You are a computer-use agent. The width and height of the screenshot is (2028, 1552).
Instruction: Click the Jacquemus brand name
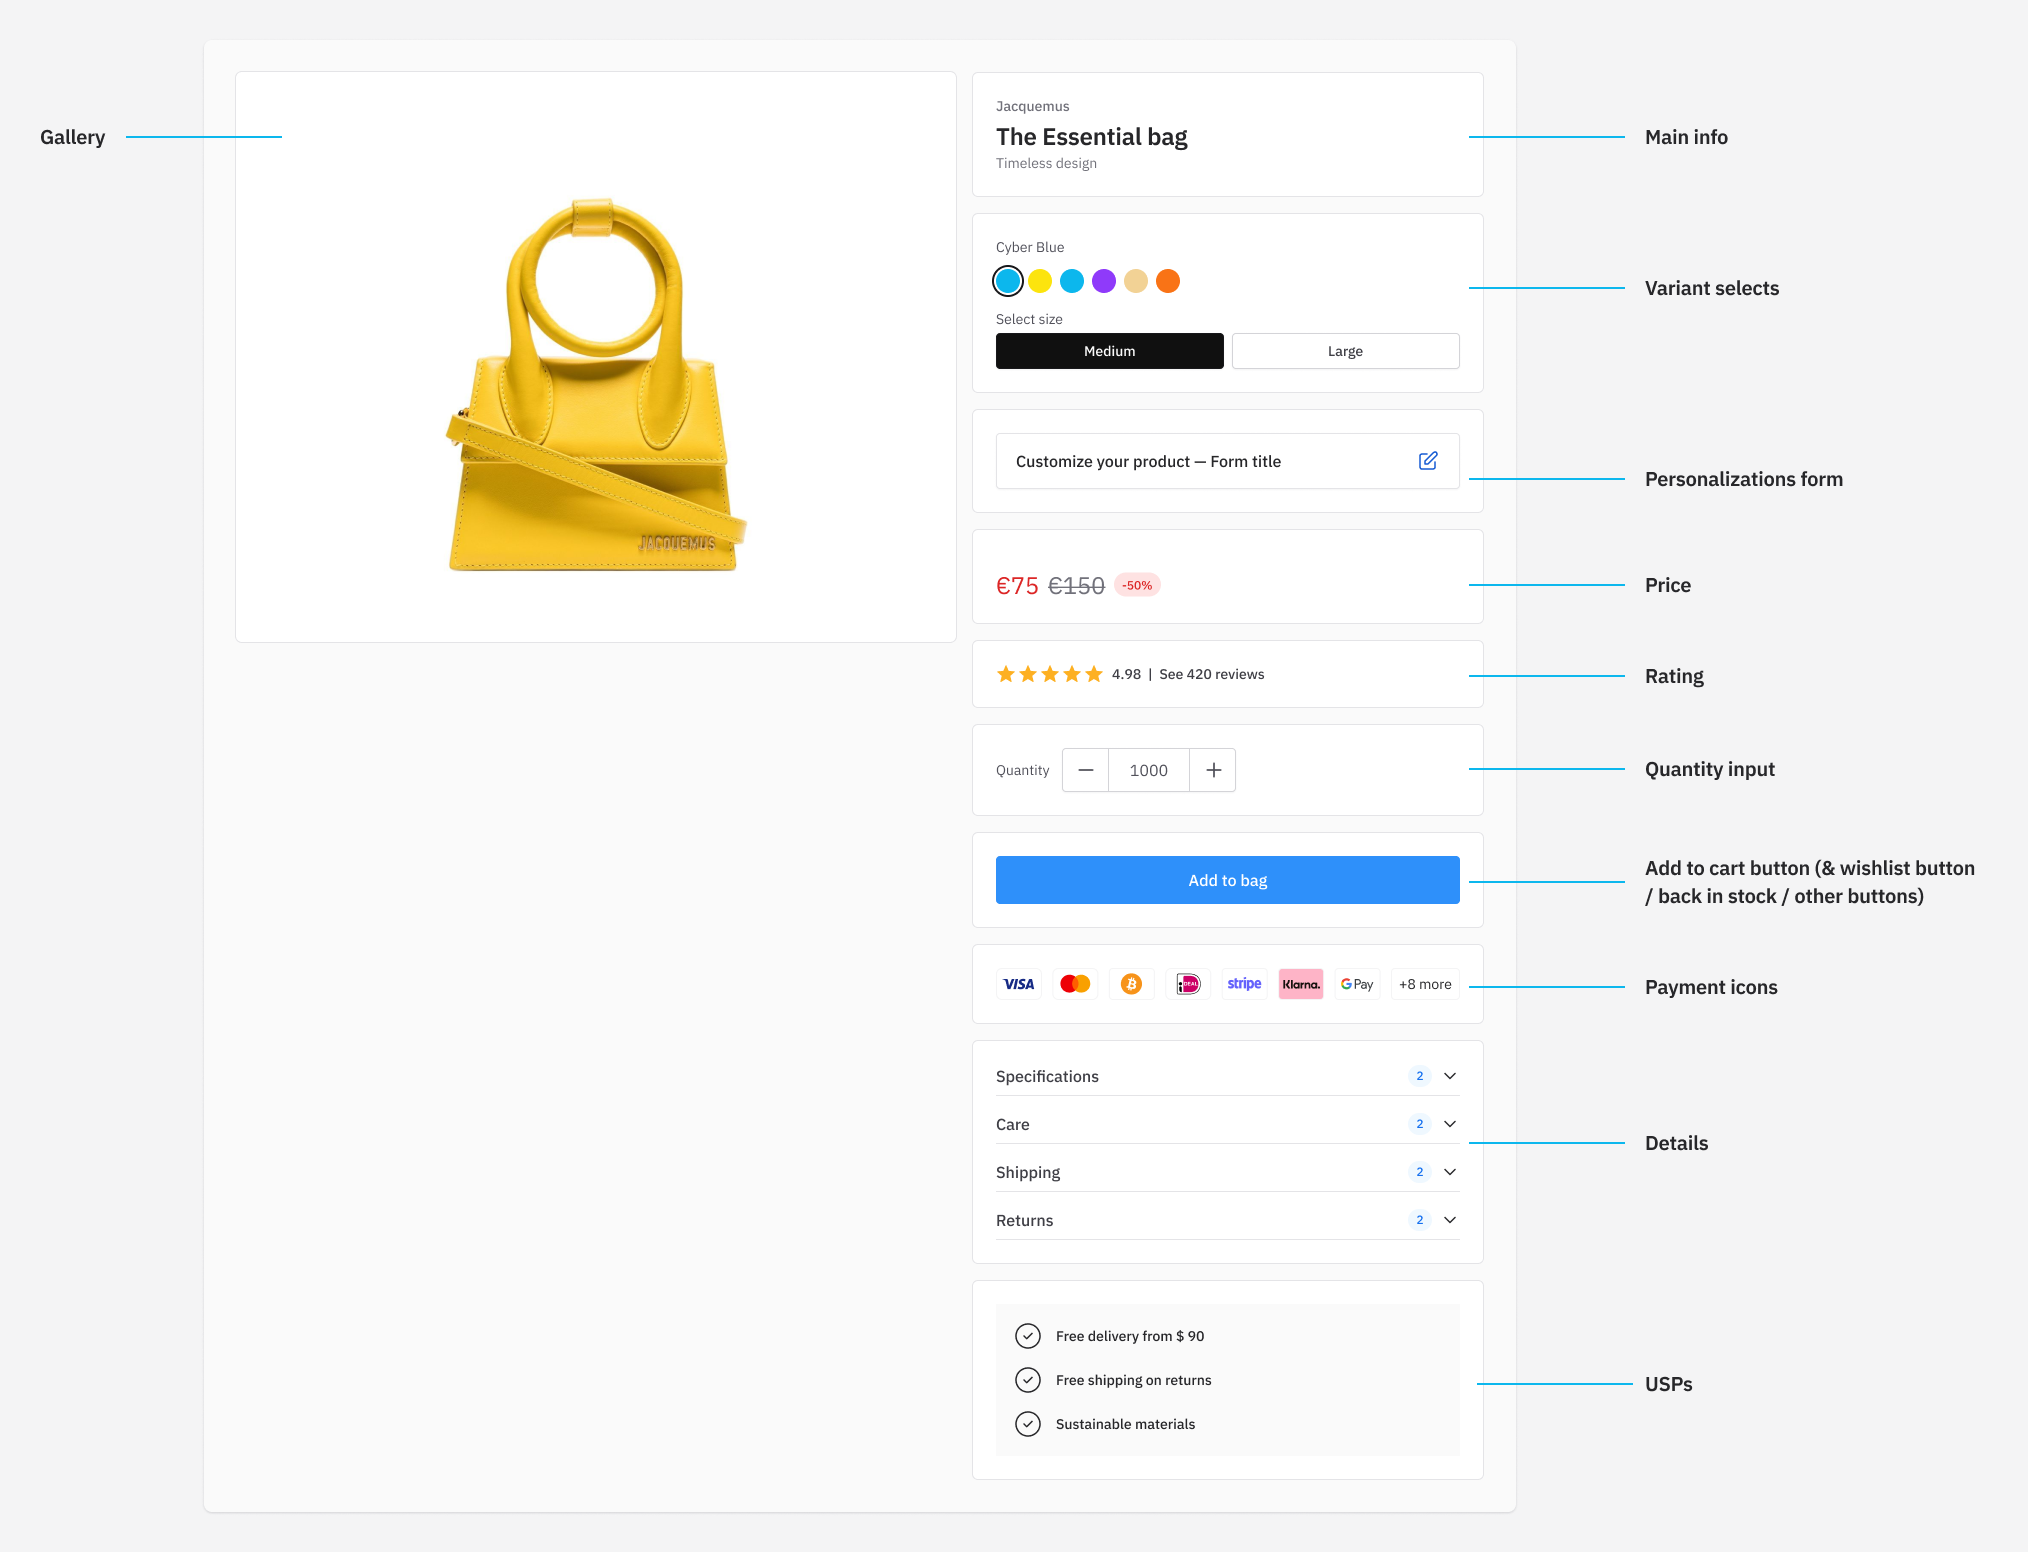coord(1032,106)
